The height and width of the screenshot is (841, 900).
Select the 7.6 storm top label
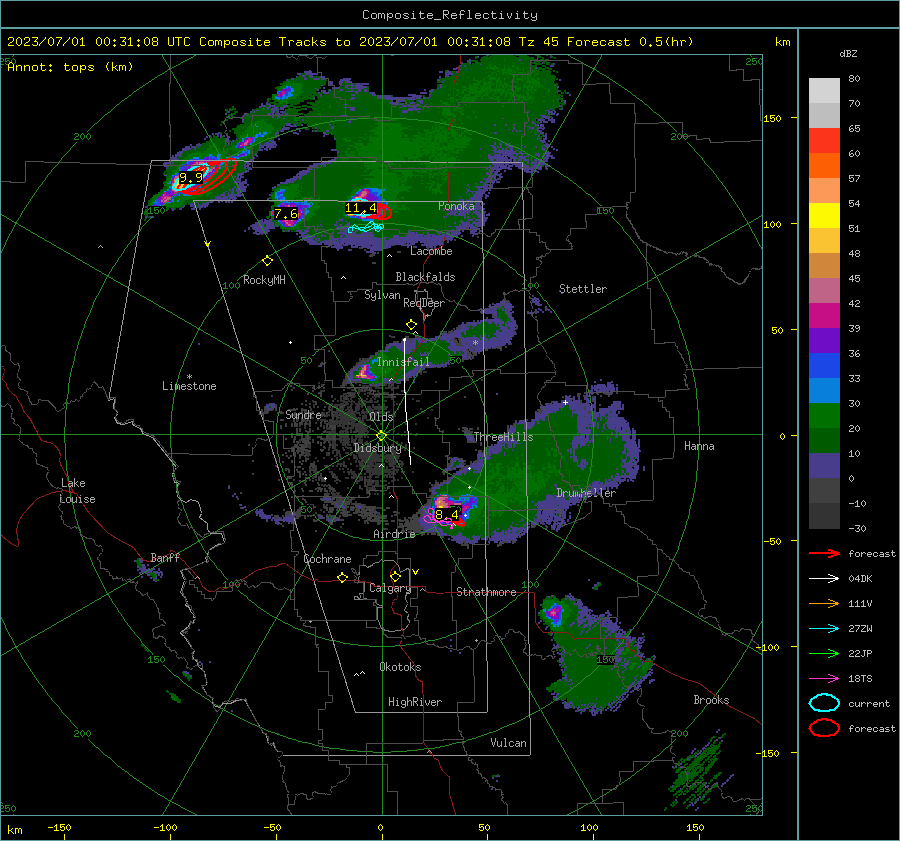coord(286,214)
